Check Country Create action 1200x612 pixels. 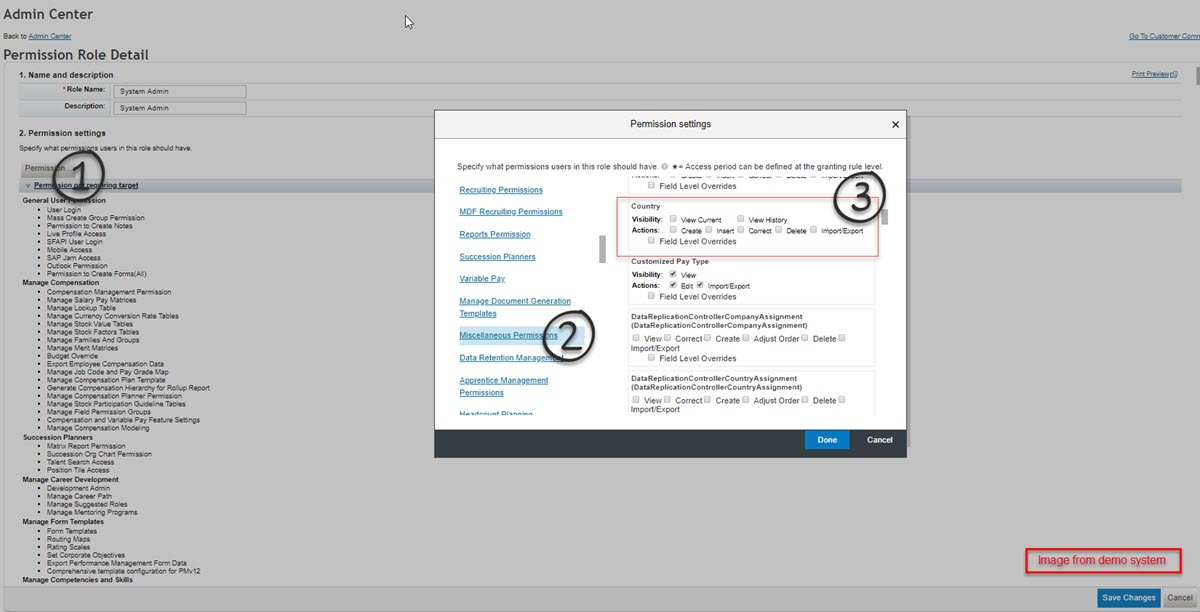pyautogui.click(x=673, y=229)
